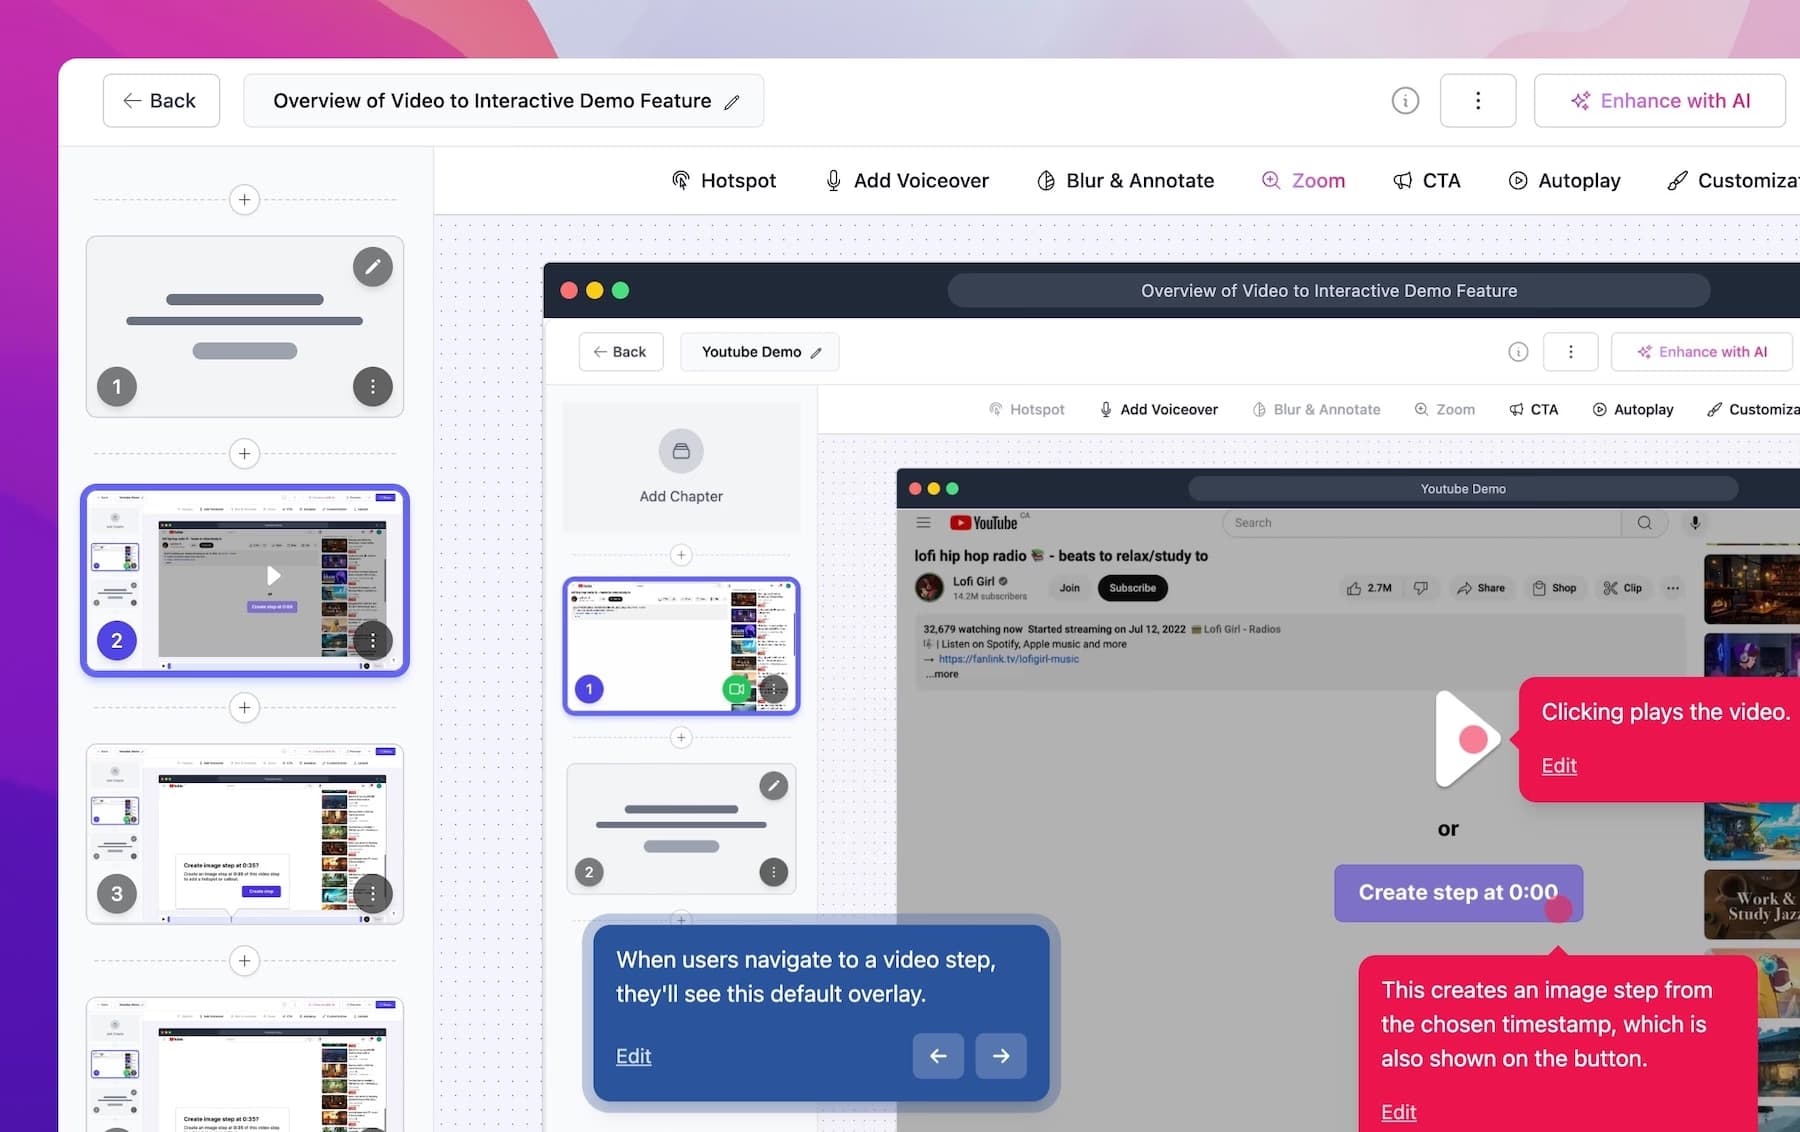Open the options menu on step 2 thumbnail
The height and width of the screenshot is (1132, 1800).
tap(372, 640)
